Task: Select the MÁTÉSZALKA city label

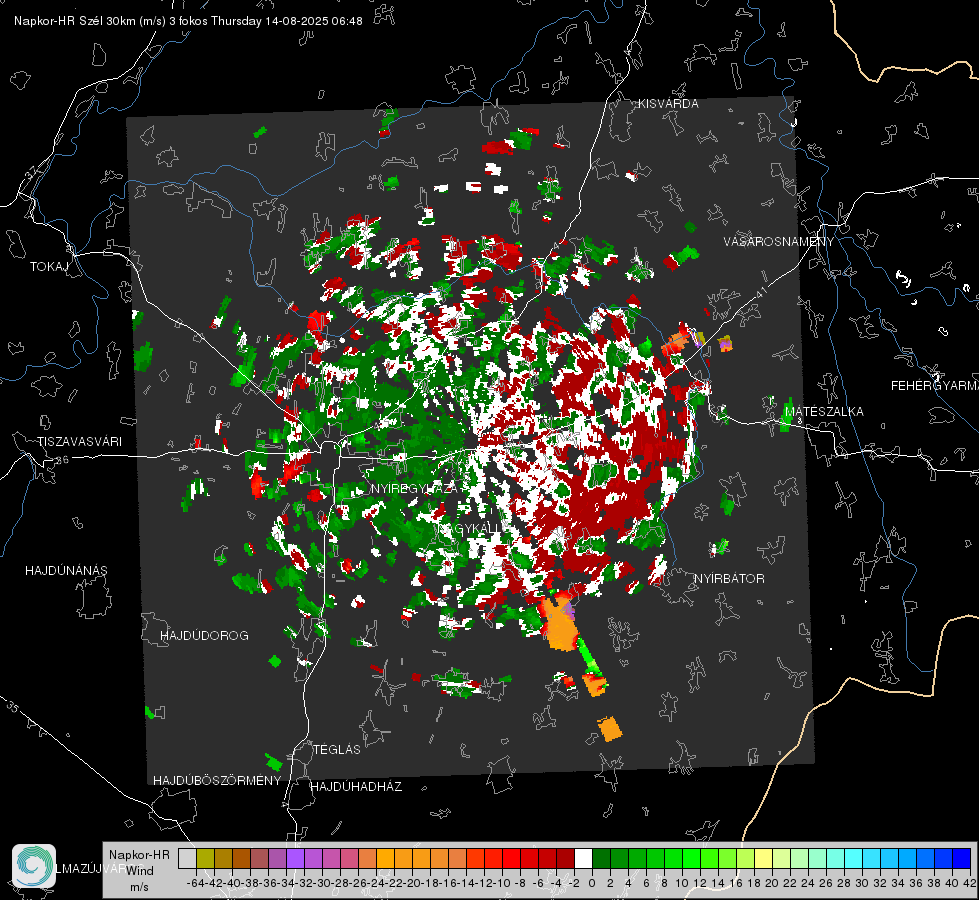Action: point(824,412)
